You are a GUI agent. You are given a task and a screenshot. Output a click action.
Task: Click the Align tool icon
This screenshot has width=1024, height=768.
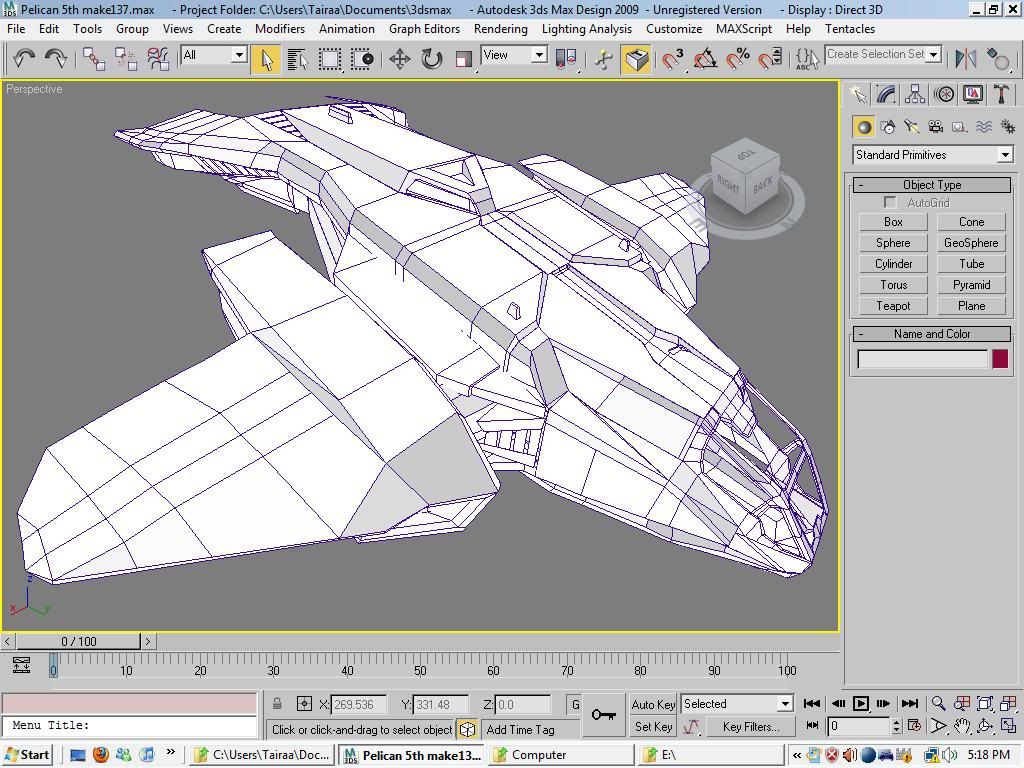998,59
